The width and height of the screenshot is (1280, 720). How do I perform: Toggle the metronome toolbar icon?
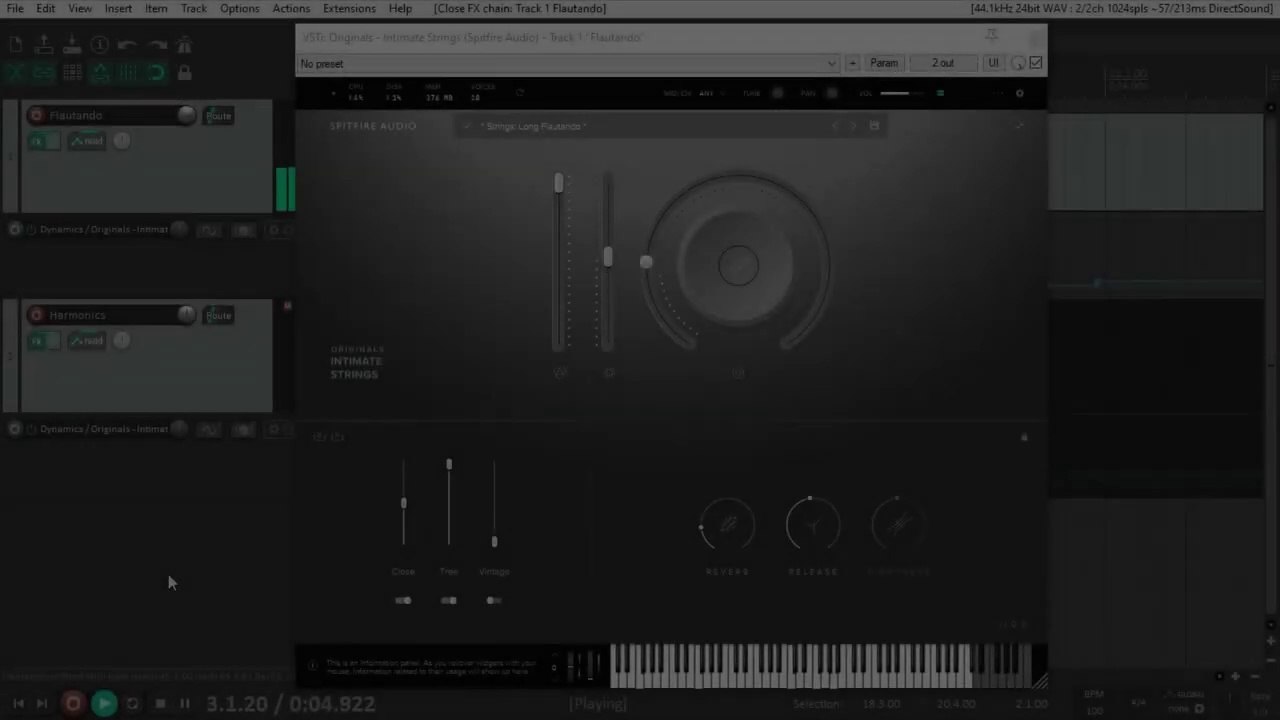click(184, 45)
